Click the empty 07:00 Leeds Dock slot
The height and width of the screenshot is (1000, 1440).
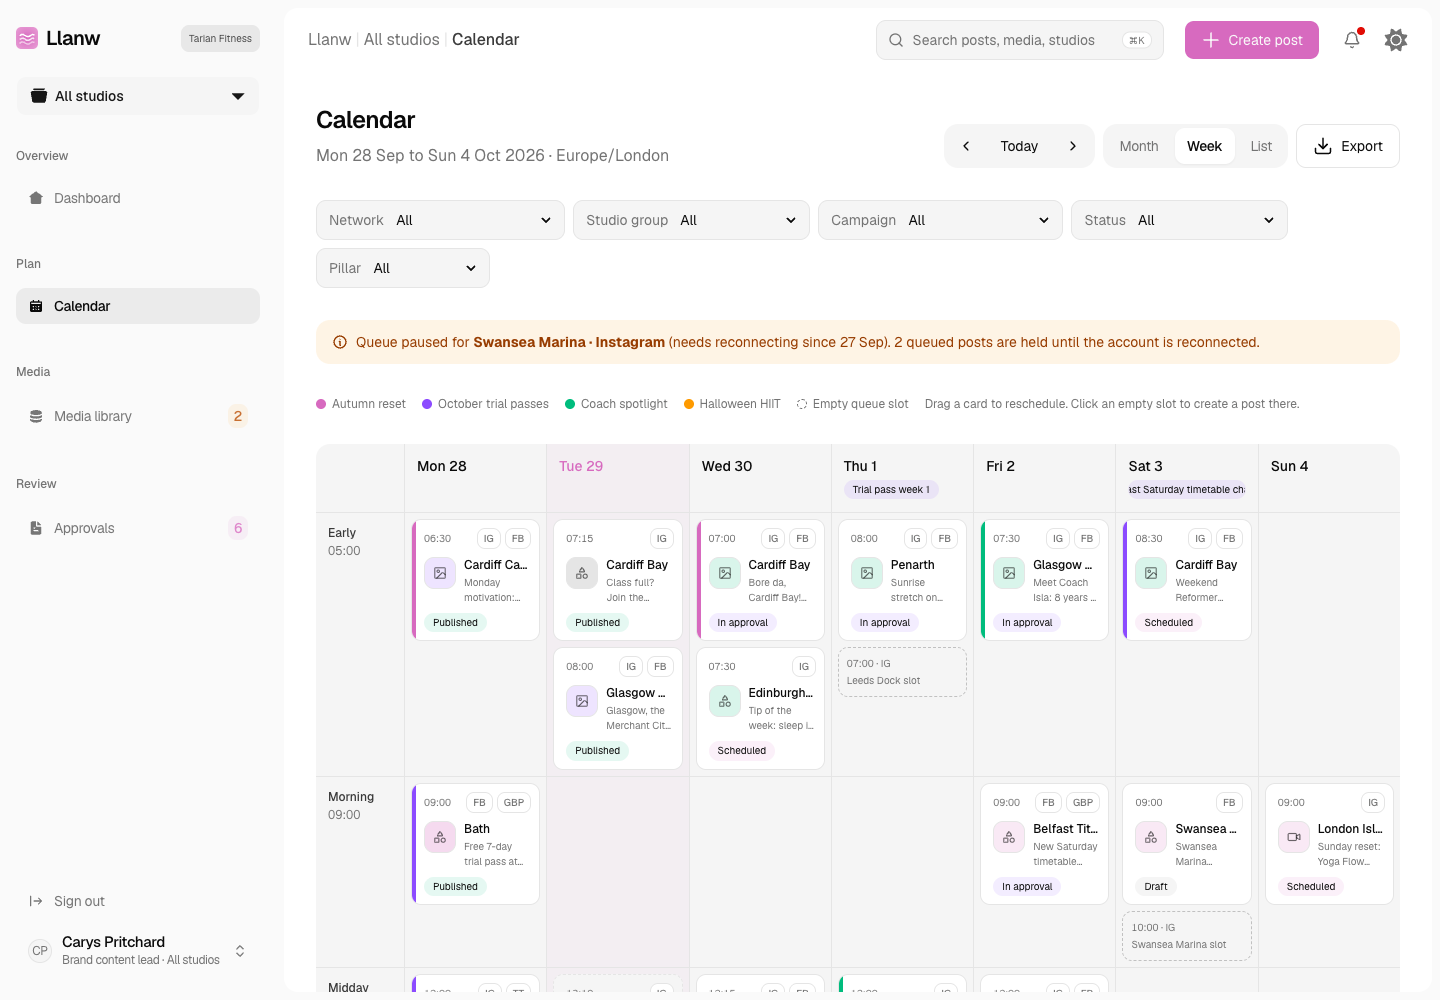pos(902,672)
